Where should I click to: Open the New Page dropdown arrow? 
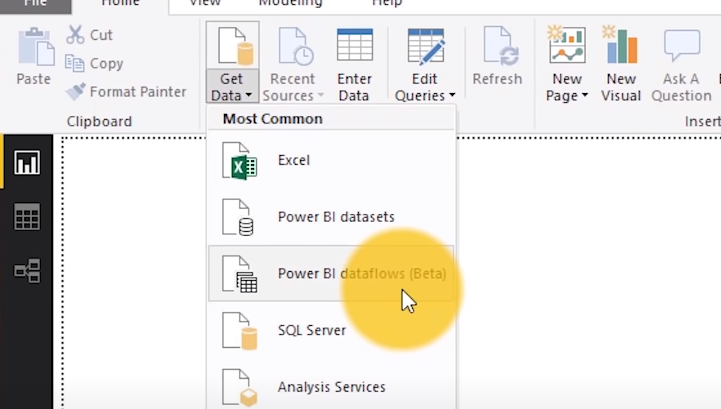tap(584, 95)
